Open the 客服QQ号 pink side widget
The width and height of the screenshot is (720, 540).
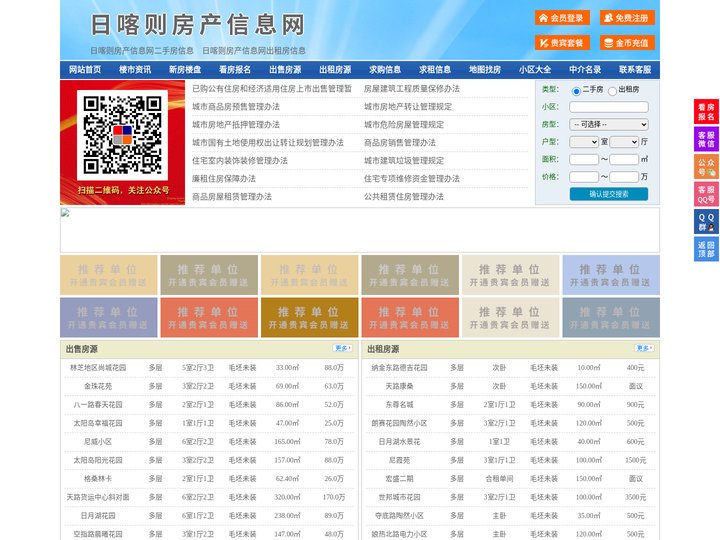pyautogui.click(x=706, y=194)
